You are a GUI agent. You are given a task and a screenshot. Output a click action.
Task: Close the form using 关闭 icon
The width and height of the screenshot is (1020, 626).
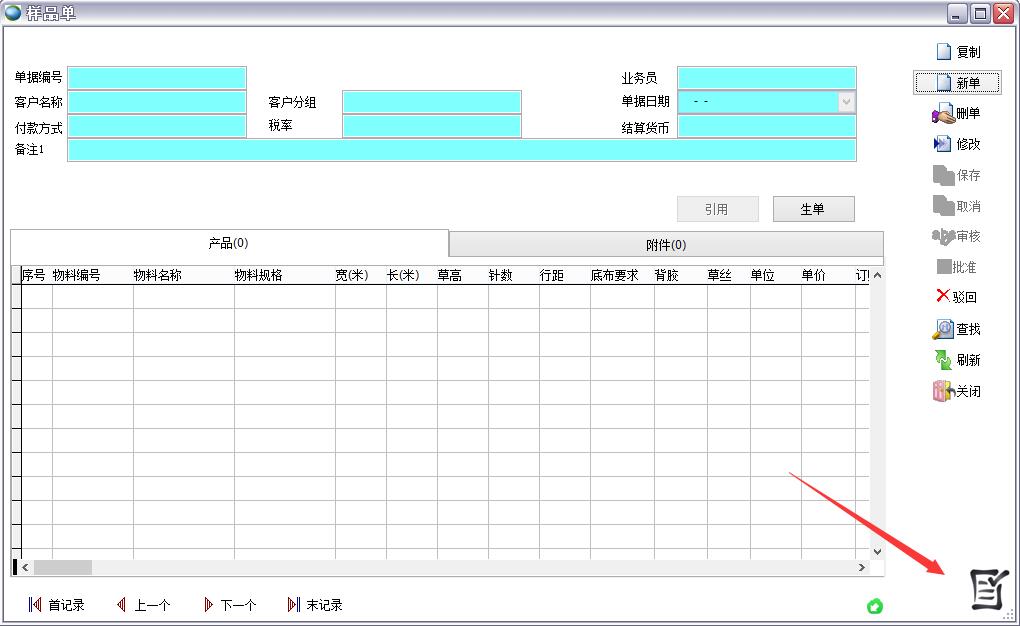[943, 391]
